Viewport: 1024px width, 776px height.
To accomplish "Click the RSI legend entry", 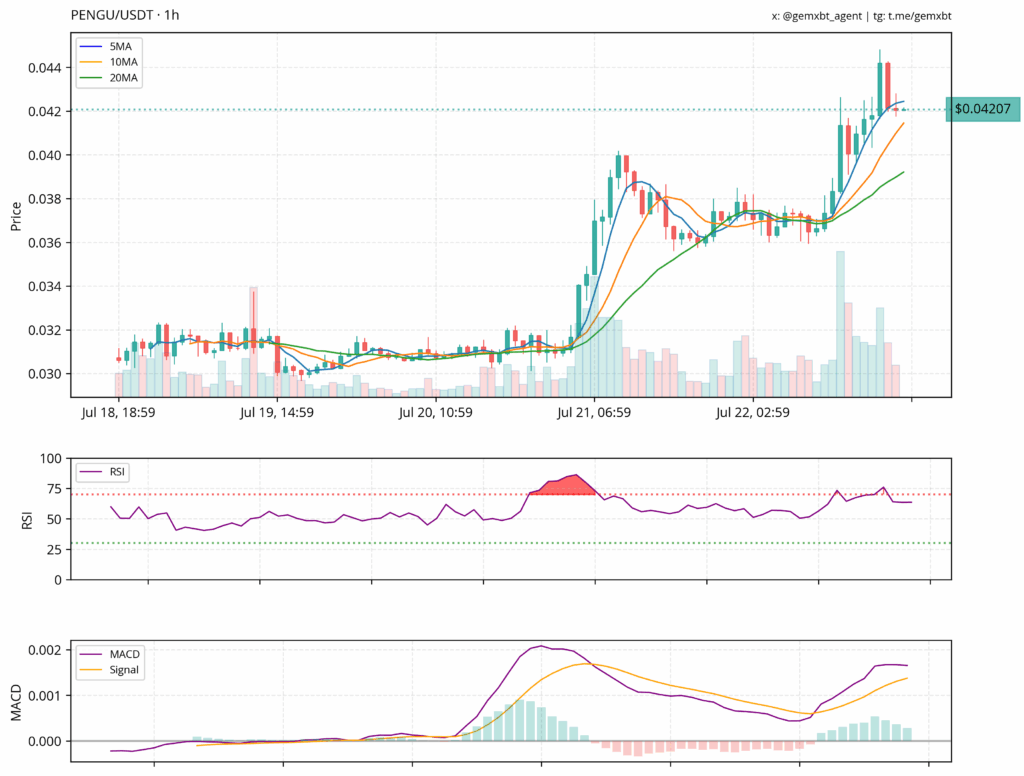I will [103, 472].
